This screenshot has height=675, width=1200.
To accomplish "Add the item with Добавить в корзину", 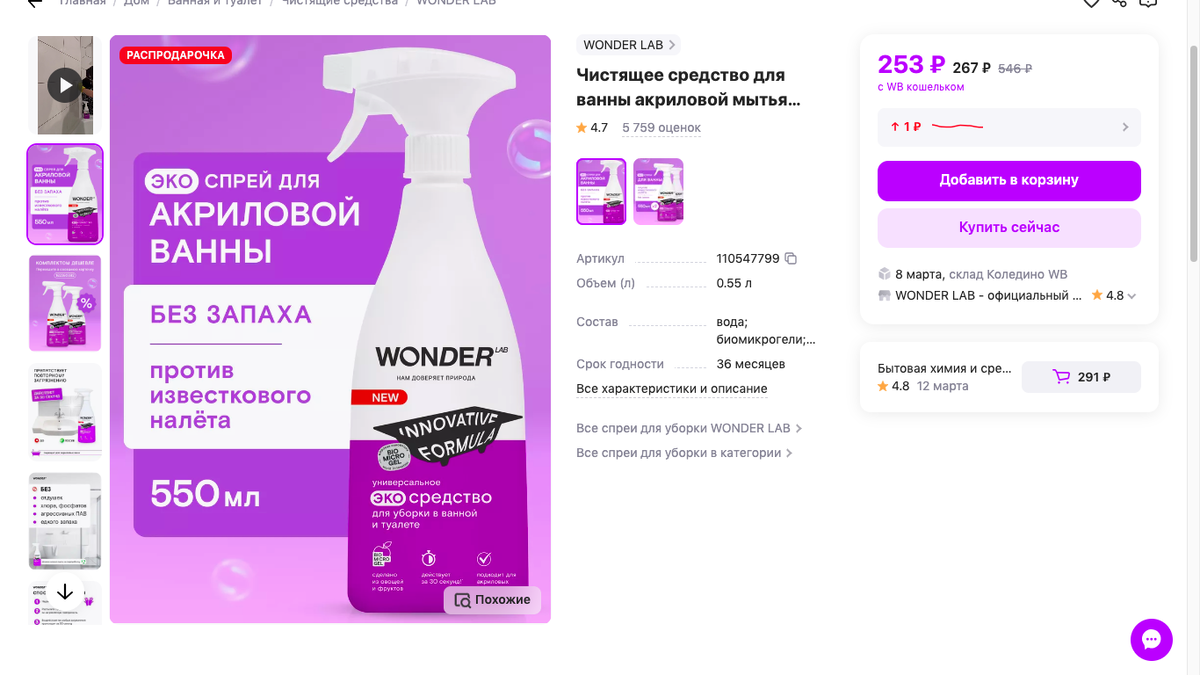I will [x=1009, y=181].
